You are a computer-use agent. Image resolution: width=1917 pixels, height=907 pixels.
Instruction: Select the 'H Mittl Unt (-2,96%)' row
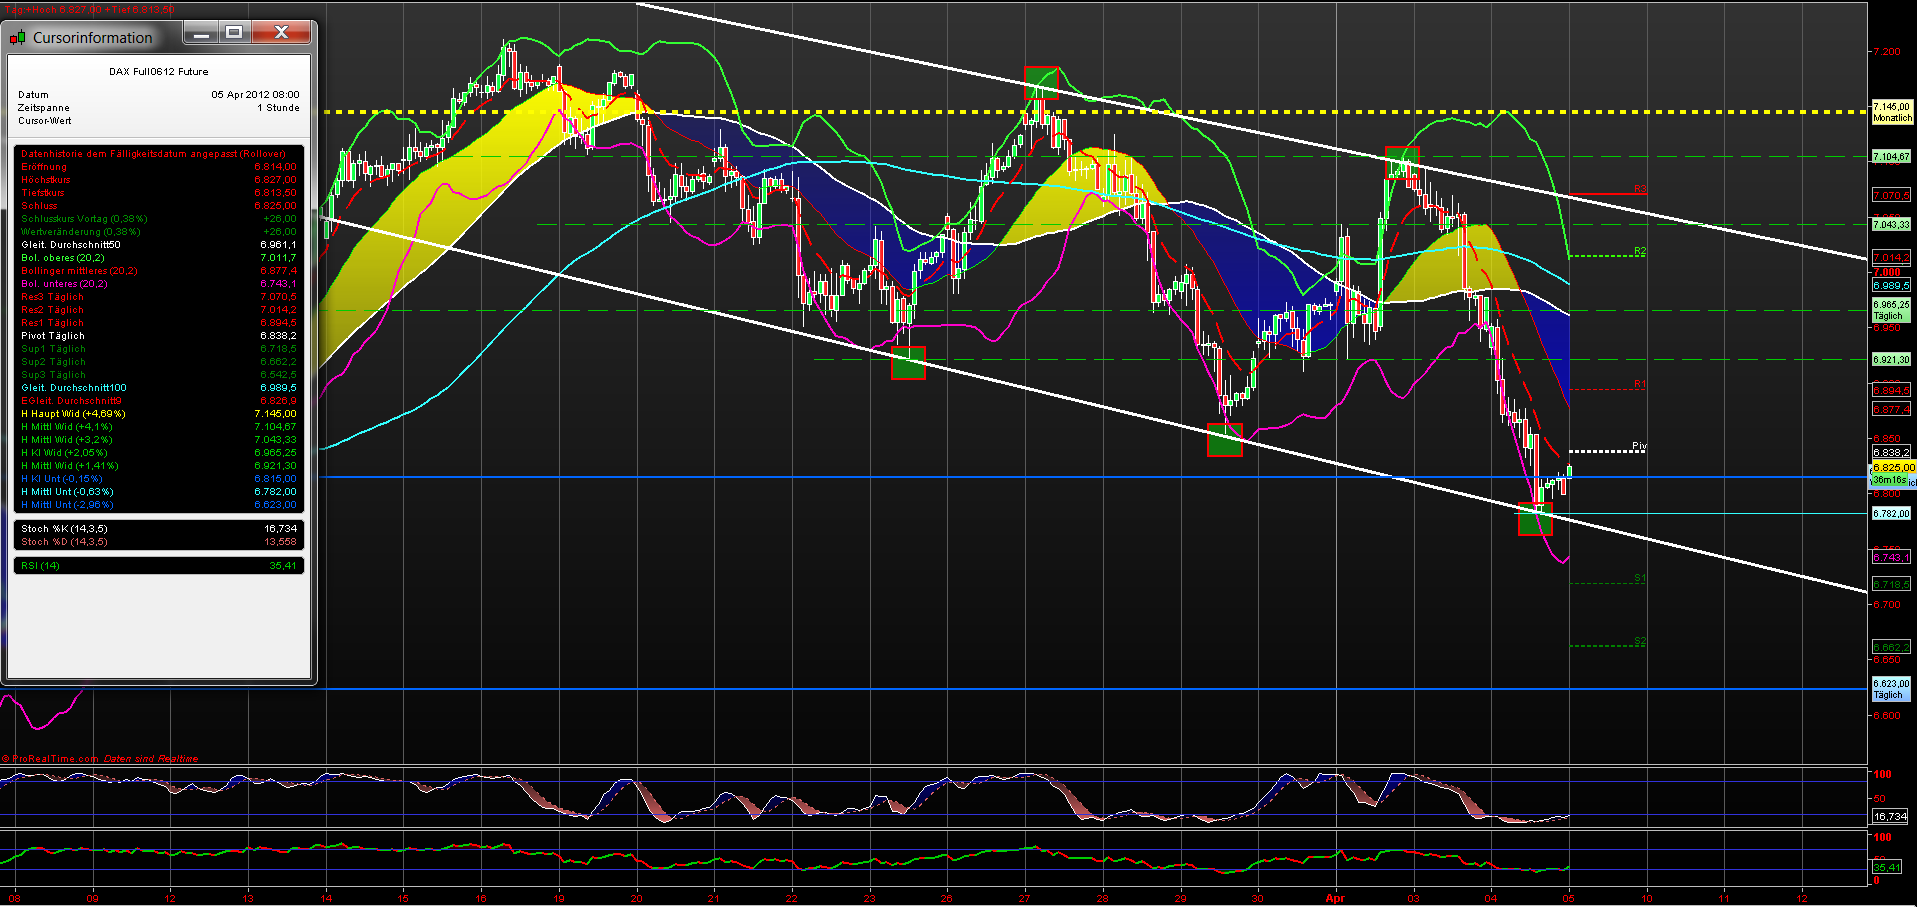(159, 505)
